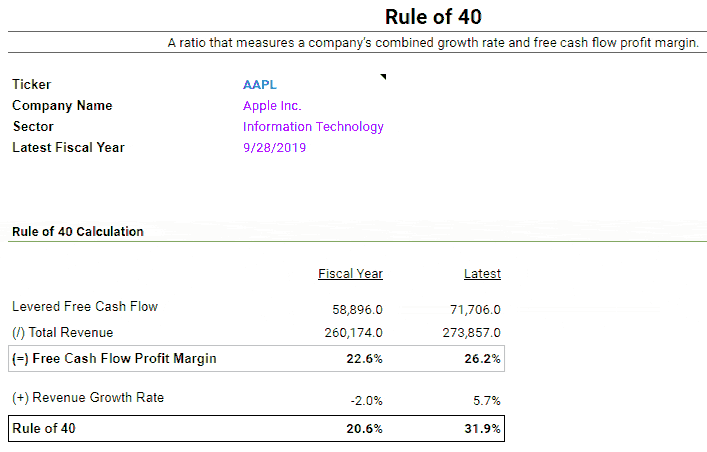Screen dimensions: 707x452
Task: Select the Apple Inc. company name
Action: click(272, 106)
